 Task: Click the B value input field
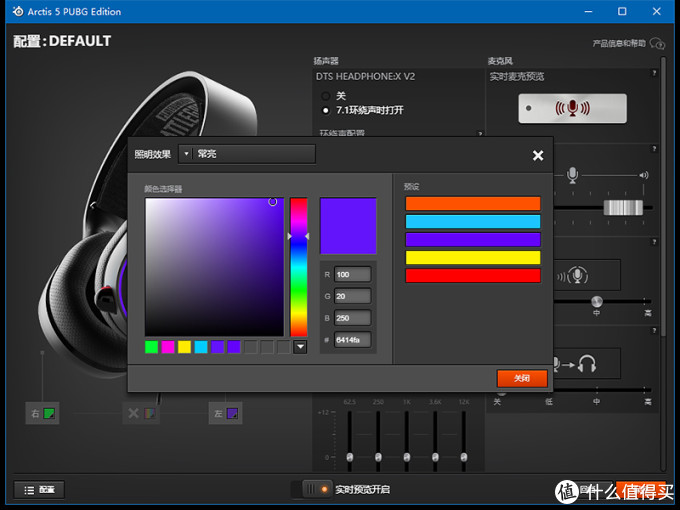click(353, 318)
